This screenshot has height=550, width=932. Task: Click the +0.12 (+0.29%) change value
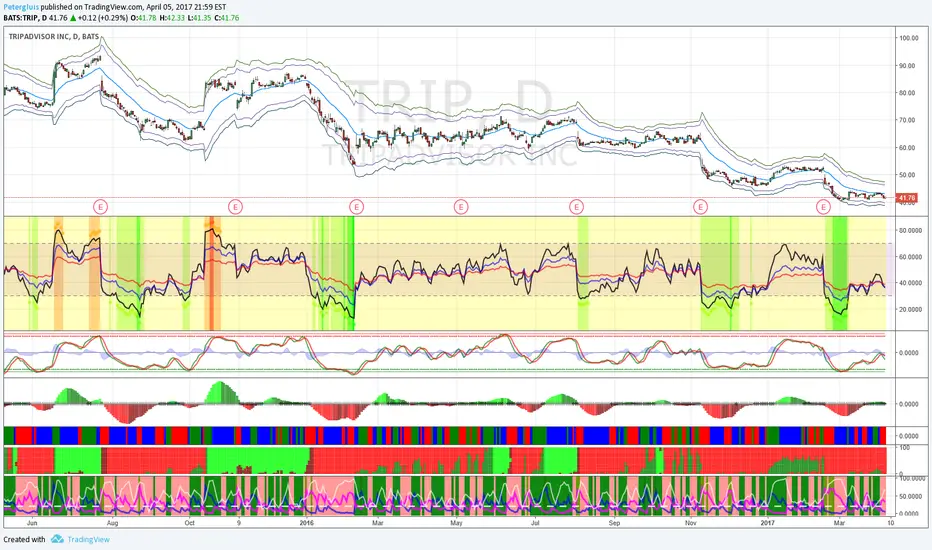(x=102, y=18)
